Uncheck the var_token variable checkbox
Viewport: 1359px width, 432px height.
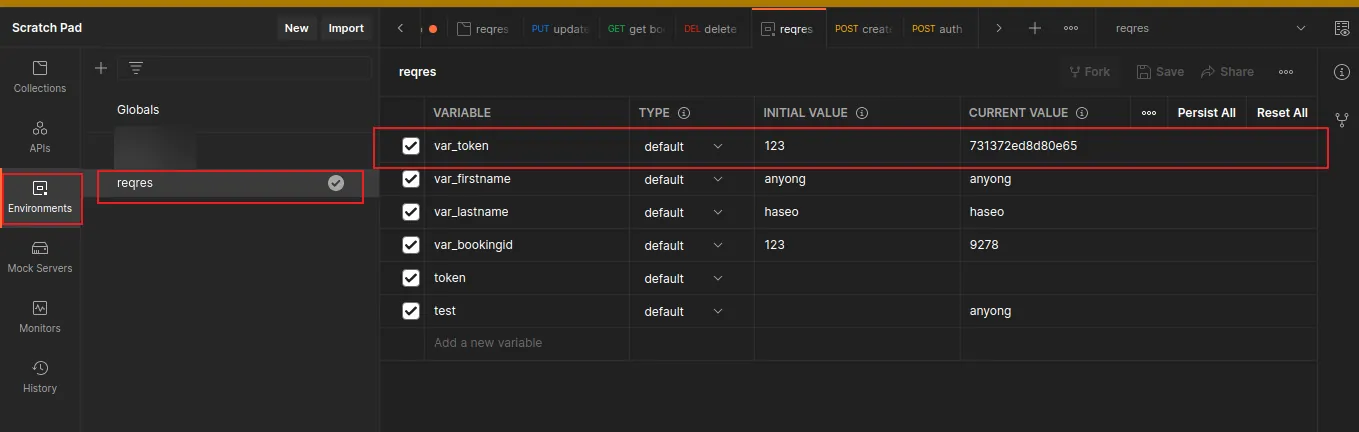[x=410, y=146]
